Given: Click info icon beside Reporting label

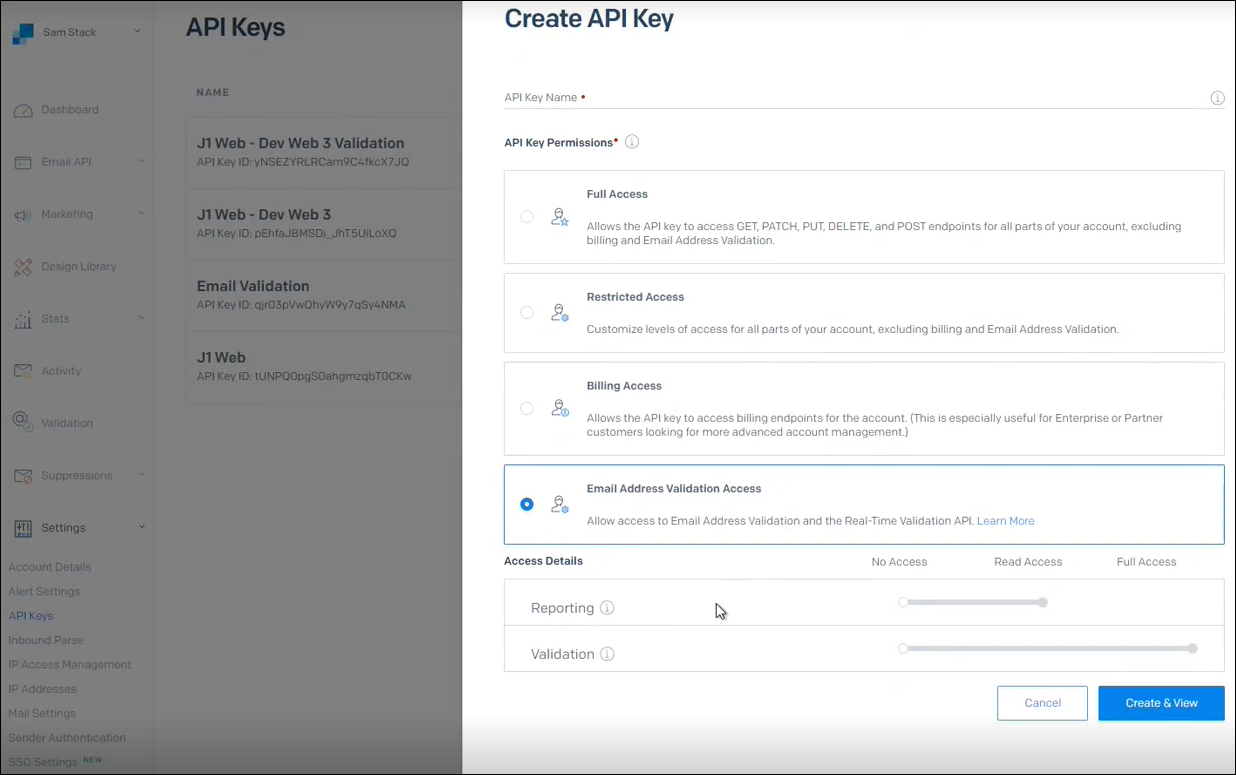Looking at the screenshot, I should tap(607, 608).
